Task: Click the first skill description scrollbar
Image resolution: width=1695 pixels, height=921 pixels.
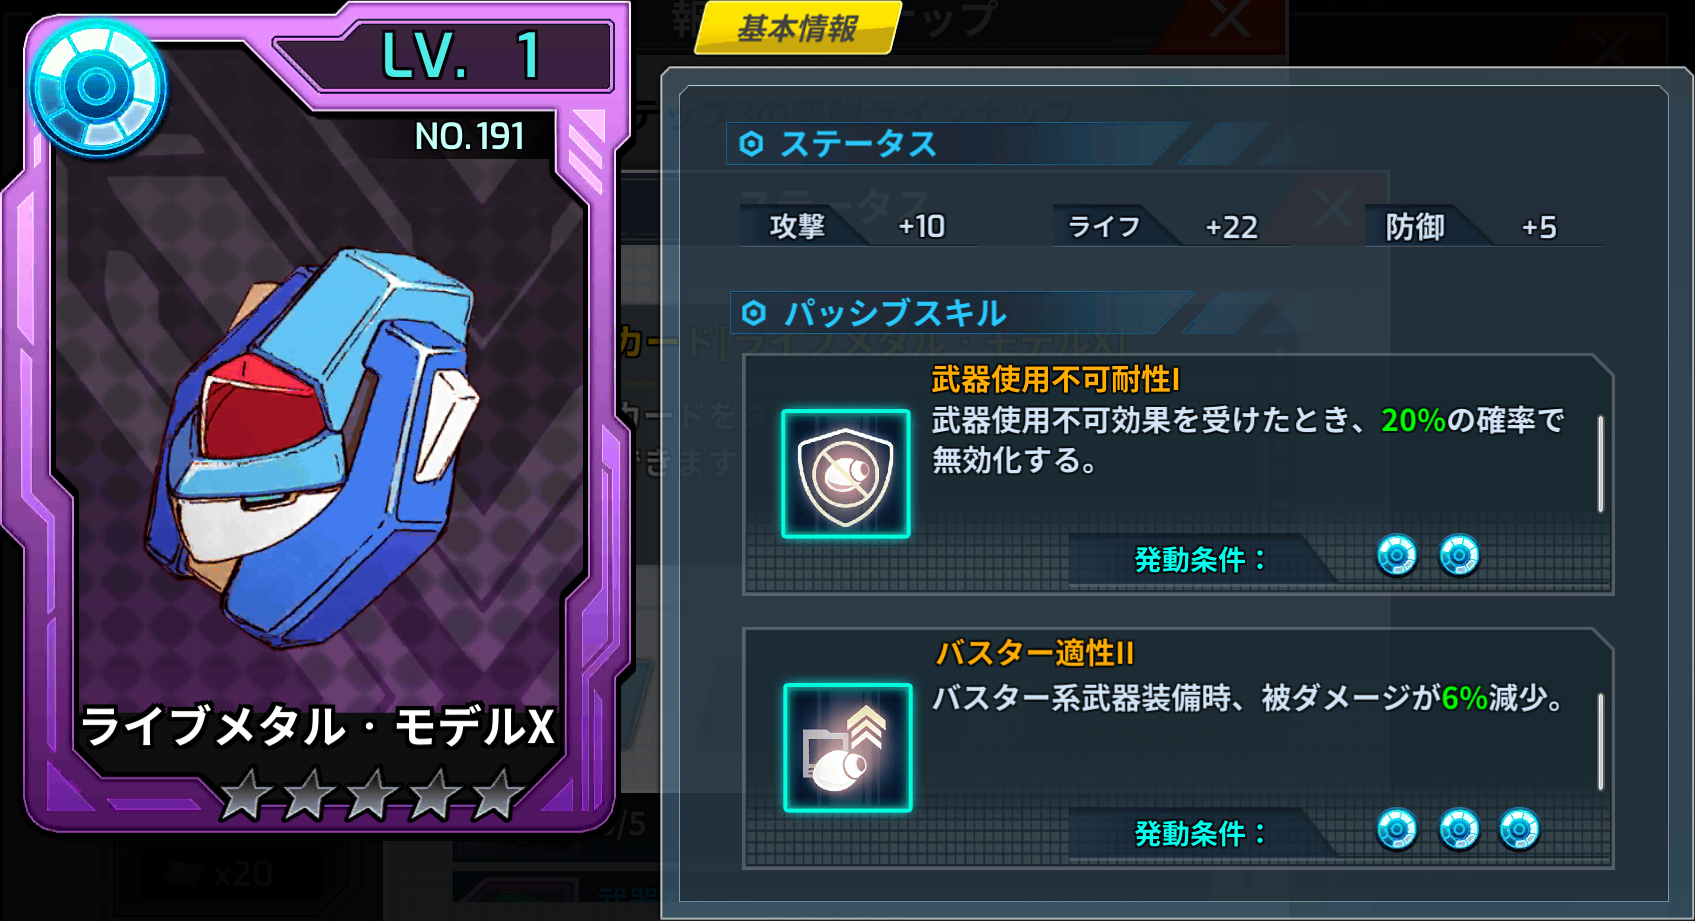Action: 1601,464
